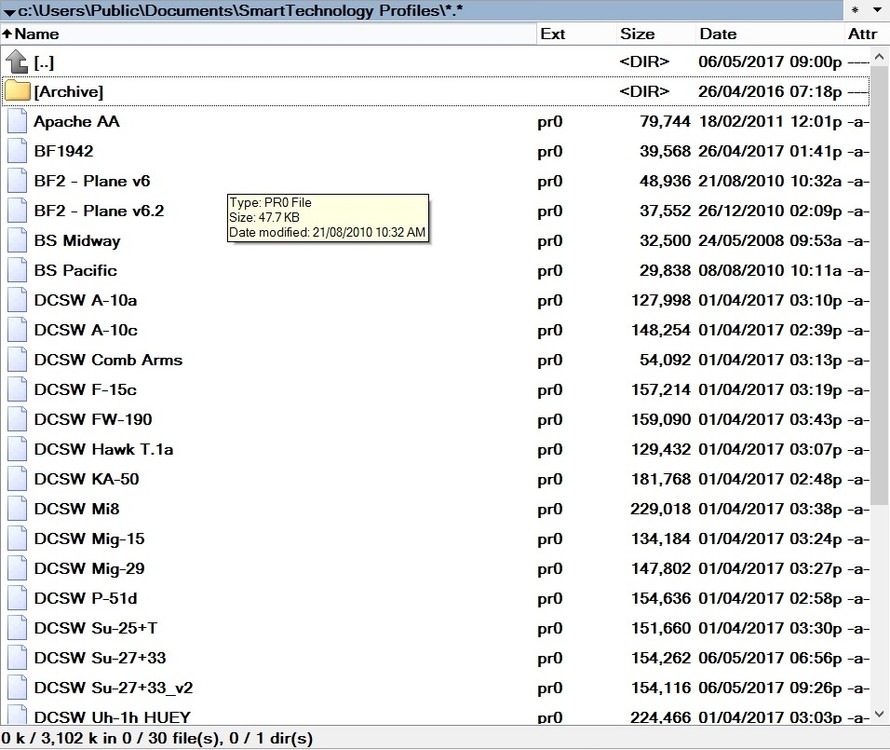Click the DCSW Su-25+T file icon

17,628
